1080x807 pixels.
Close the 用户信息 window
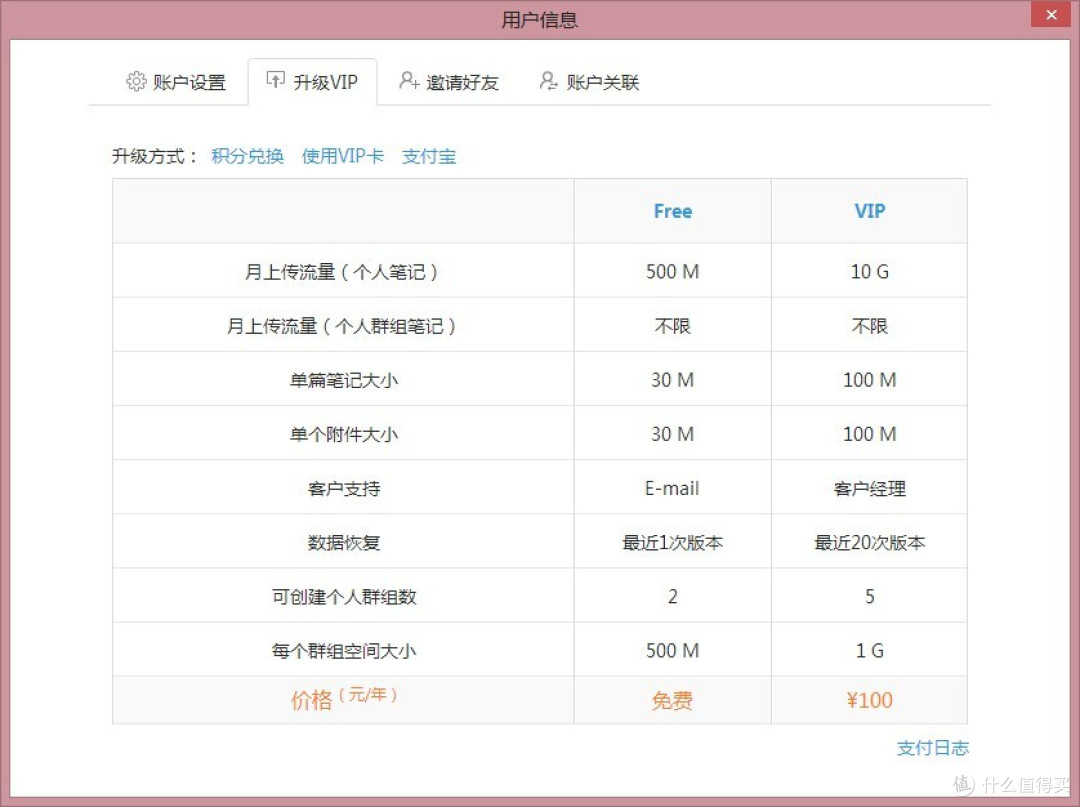tap(1051, 14)
